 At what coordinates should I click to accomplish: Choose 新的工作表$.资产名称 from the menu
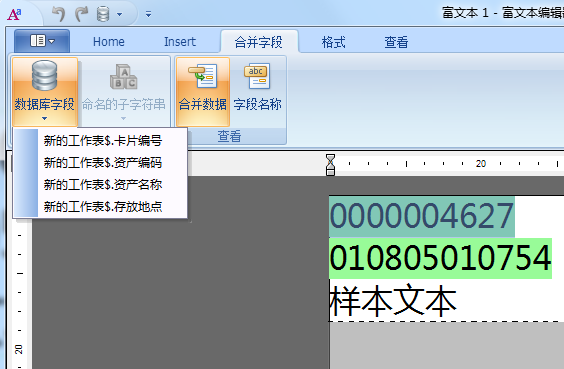[x=100, y=184]
